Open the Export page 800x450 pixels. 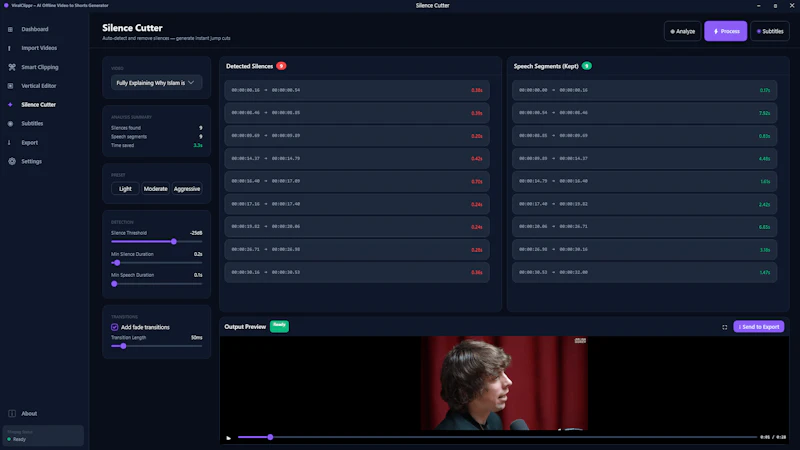[x=30, y=142]
